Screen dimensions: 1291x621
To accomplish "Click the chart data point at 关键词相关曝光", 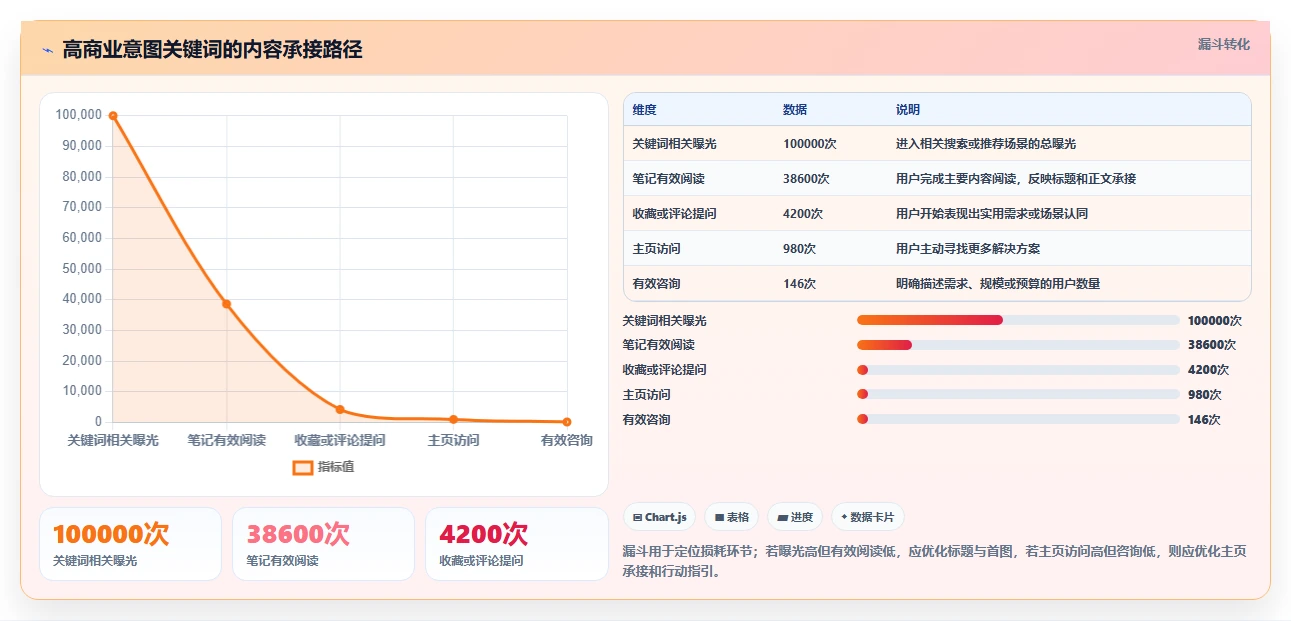I will tap(113, 116).
